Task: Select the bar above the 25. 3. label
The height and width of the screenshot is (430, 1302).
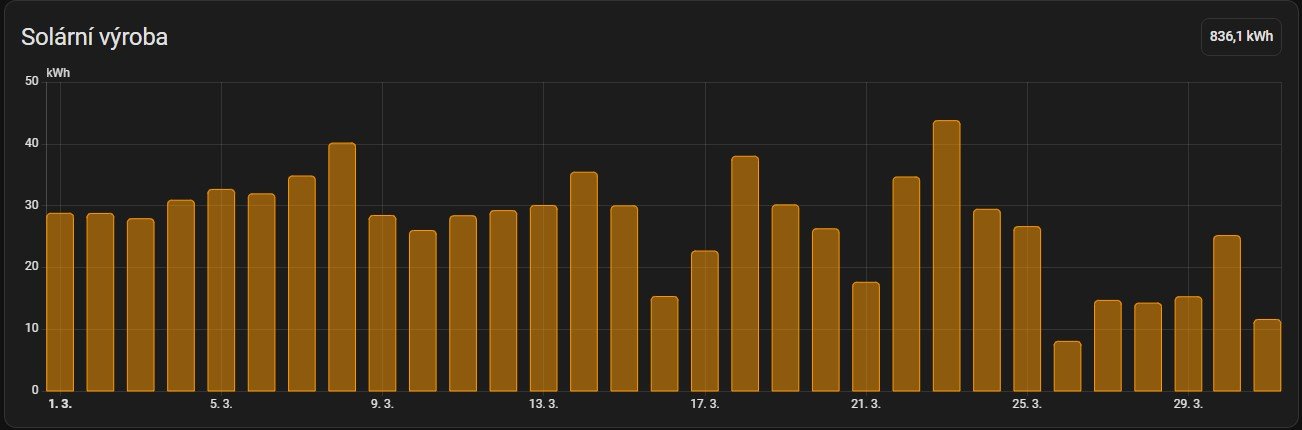Action: [1027, 309]
